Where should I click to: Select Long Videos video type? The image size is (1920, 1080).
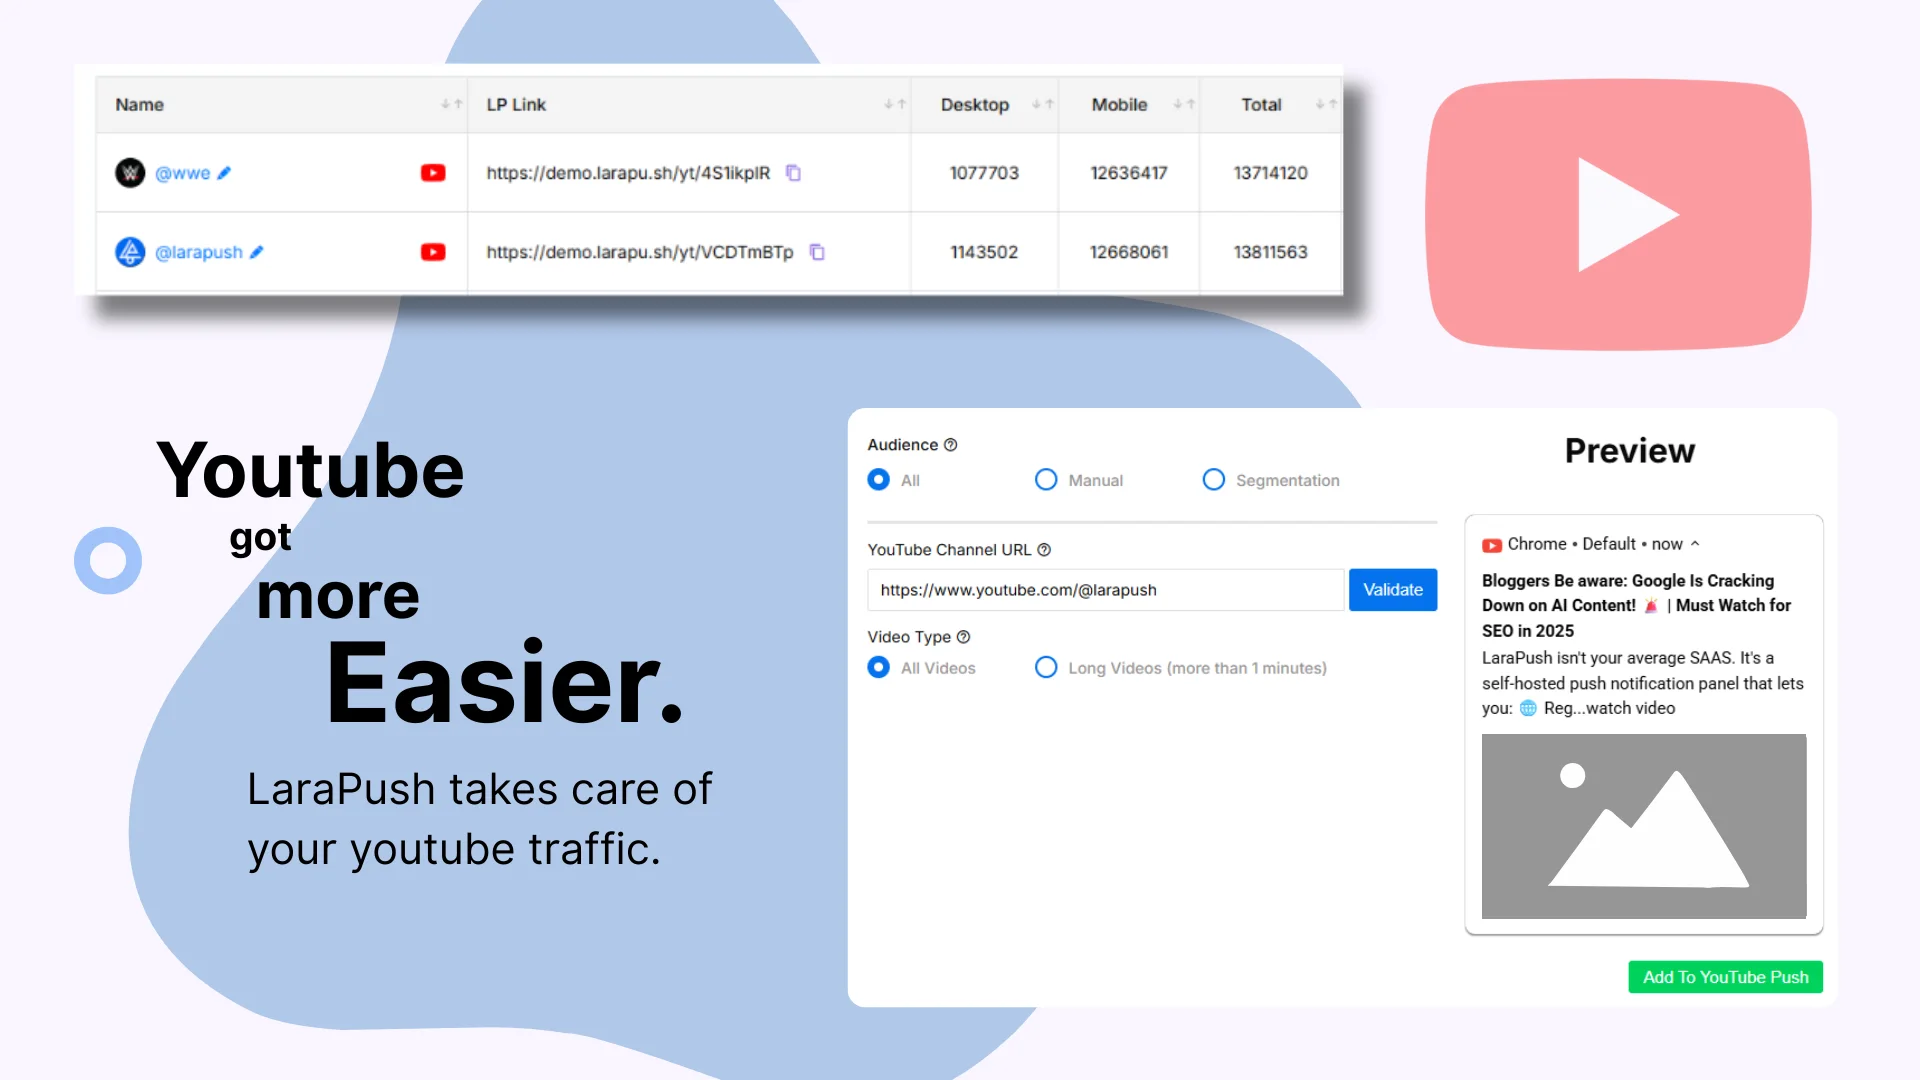(x=1046, y=667)
